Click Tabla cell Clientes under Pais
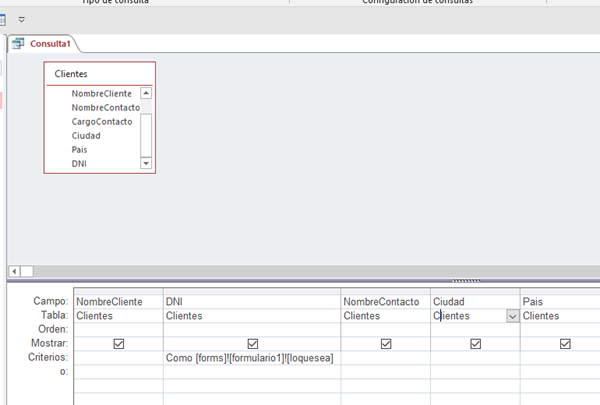Viewport: 600px width, 405px height. click(x=560, y=316)
